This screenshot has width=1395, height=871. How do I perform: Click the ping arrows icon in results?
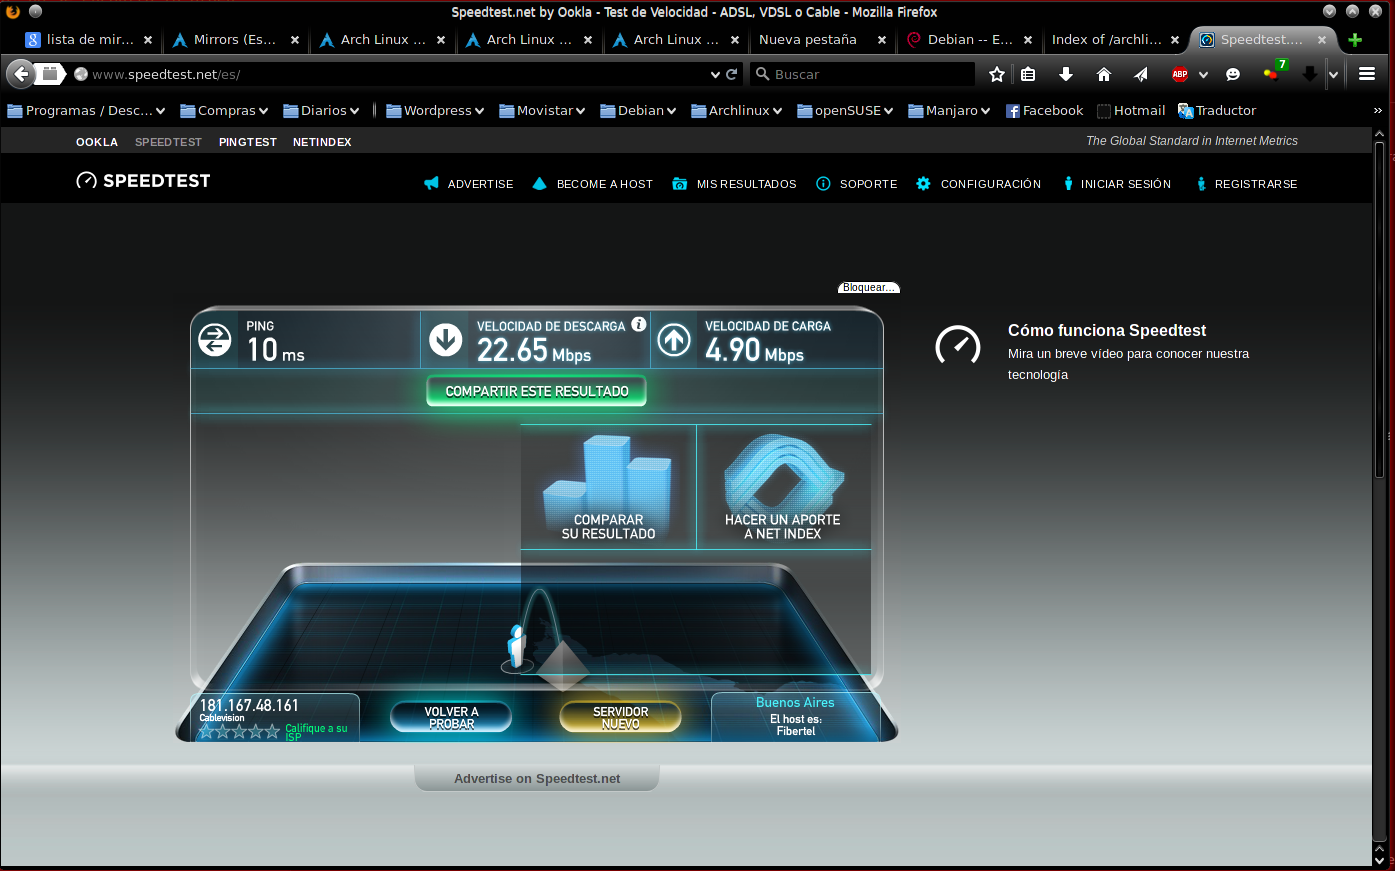coord(215,340)
